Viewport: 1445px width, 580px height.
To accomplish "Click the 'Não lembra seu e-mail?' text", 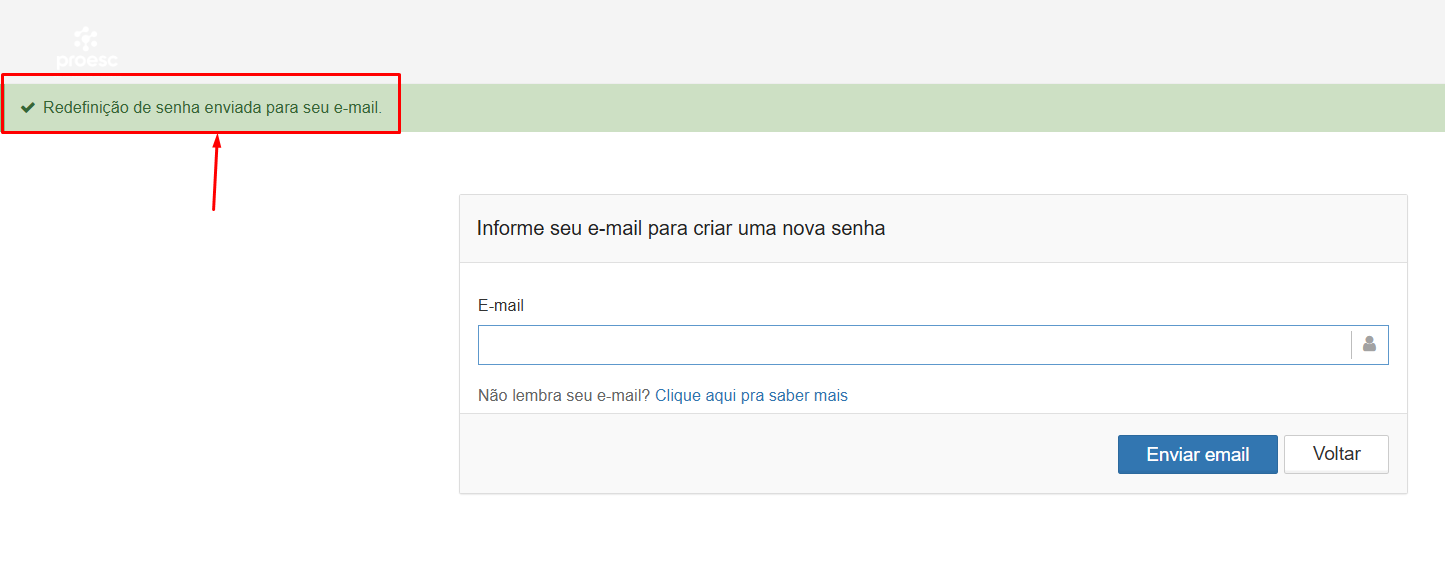I will [x=564, y=395].
